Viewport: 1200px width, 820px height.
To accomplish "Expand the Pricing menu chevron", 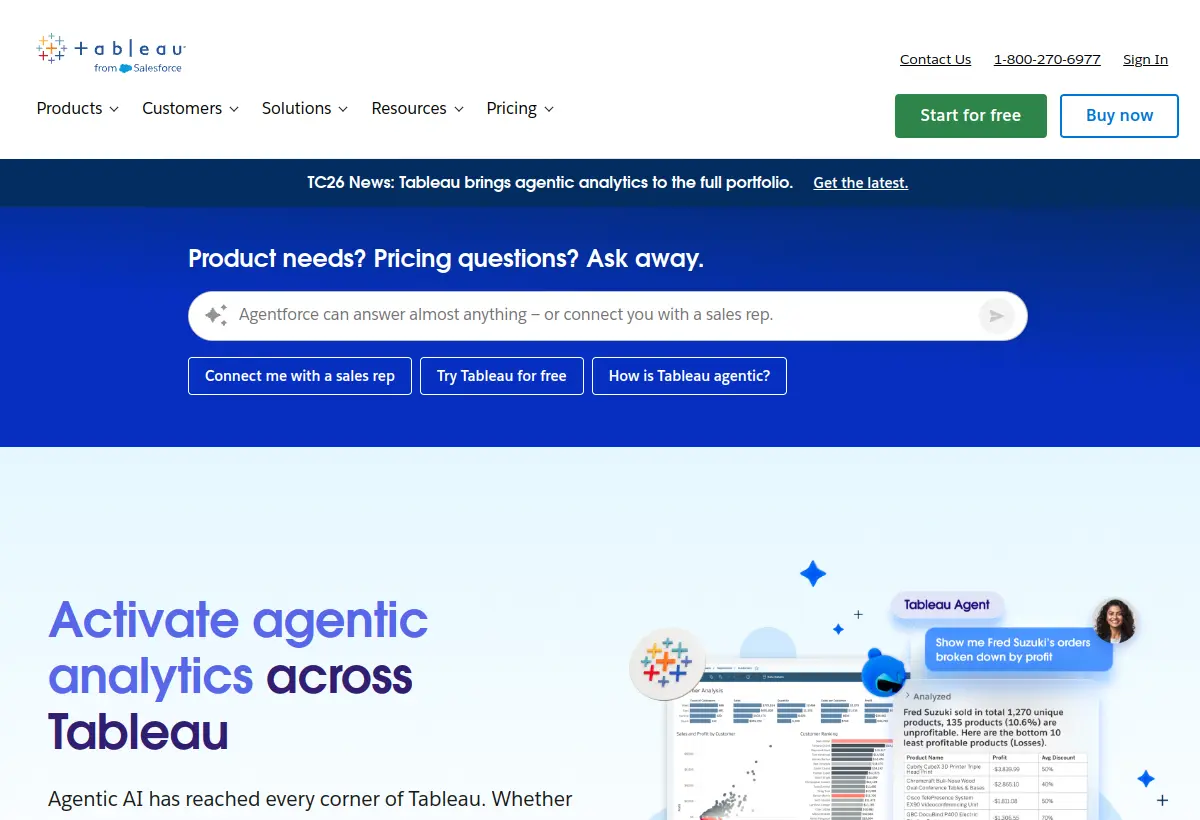I will point(549,109).
